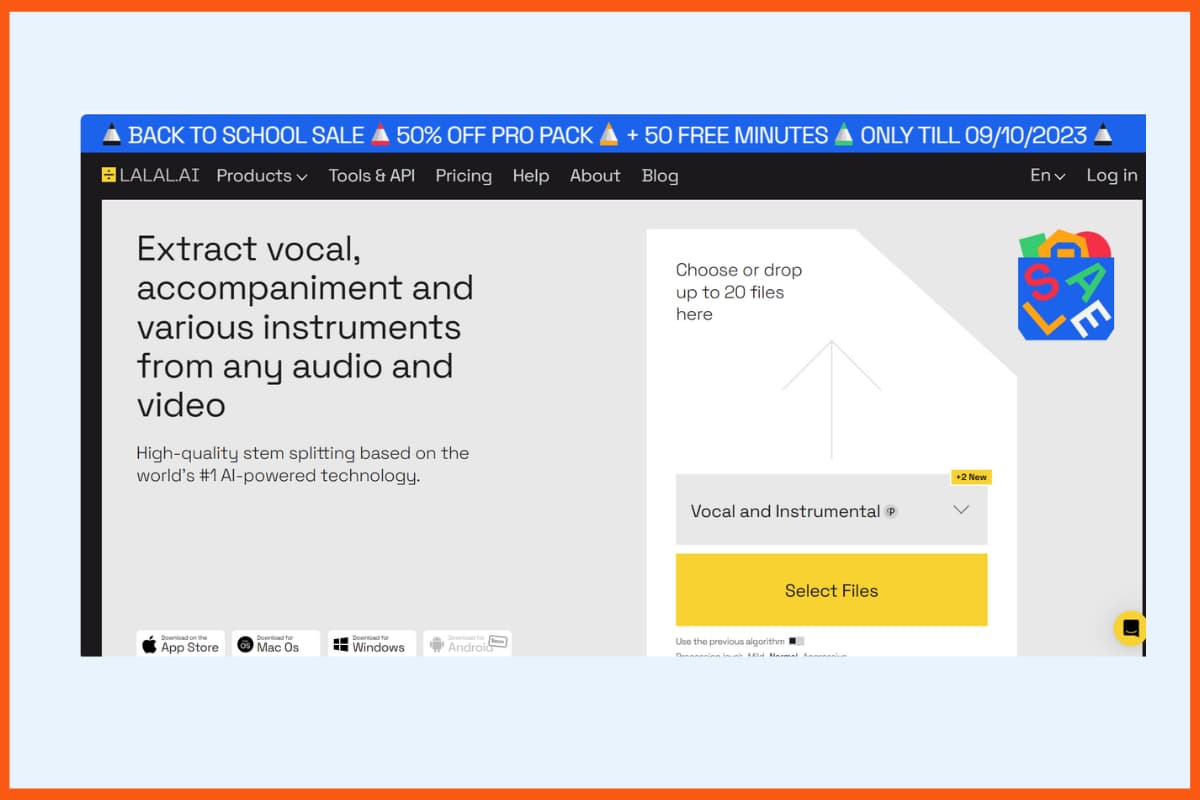
Task: Open the Tools & API menu item
Action: (x=372, y=175)
